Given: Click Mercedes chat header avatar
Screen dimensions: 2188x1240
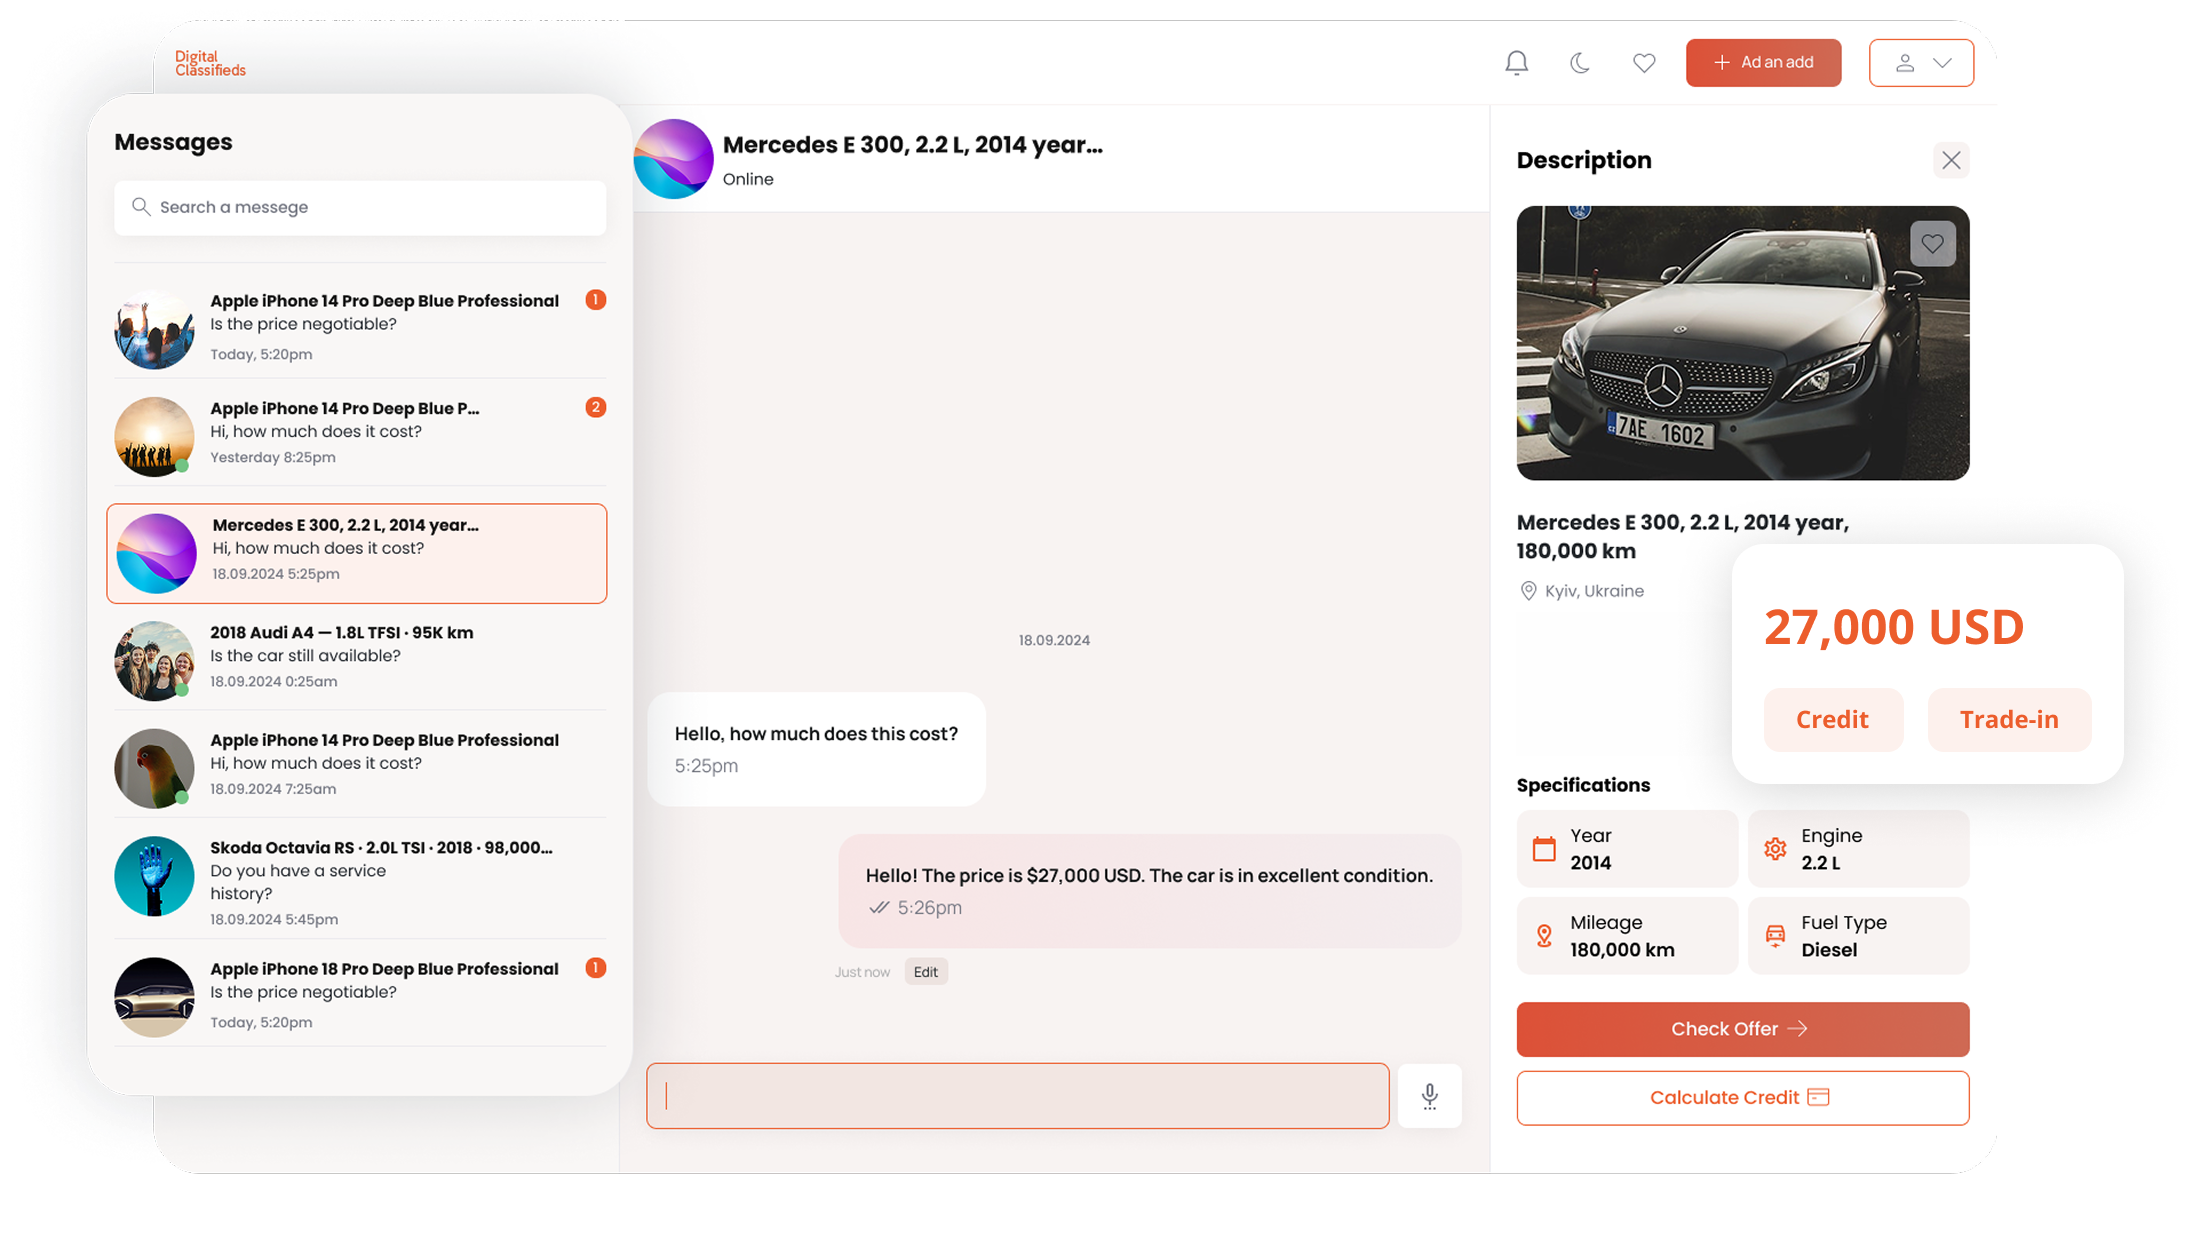Looking at the screenshot, I should click(x=673, y=159).
